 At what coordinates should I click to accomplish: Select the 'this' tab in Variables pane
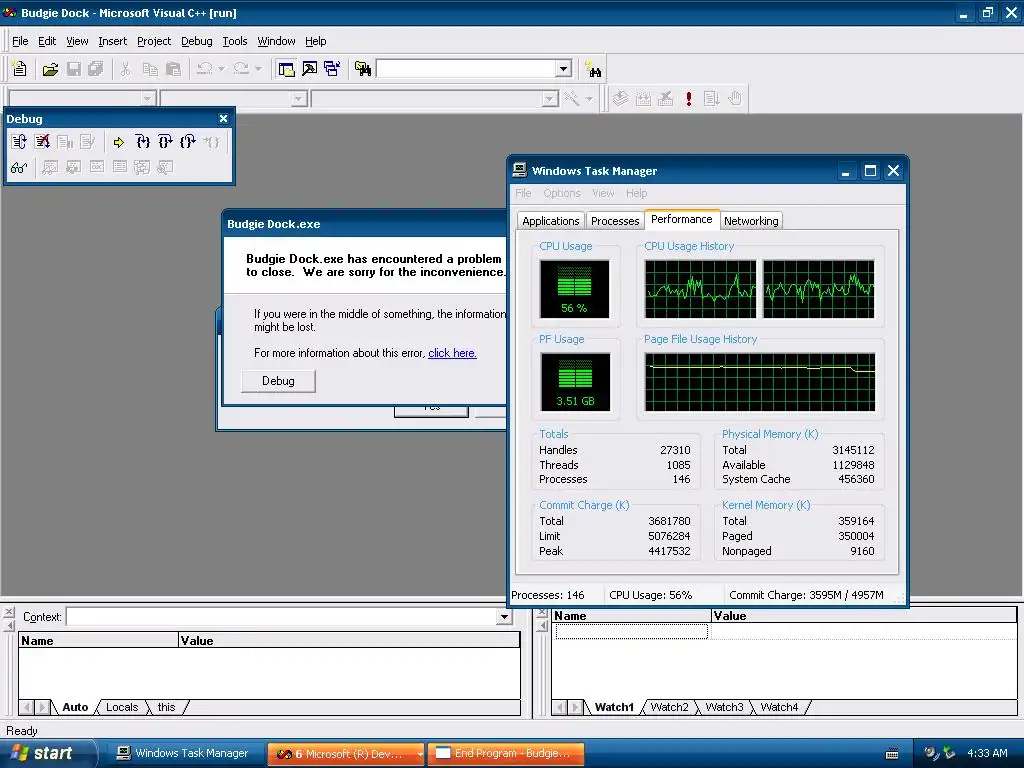pyautogui.click(x=167, y=707)
